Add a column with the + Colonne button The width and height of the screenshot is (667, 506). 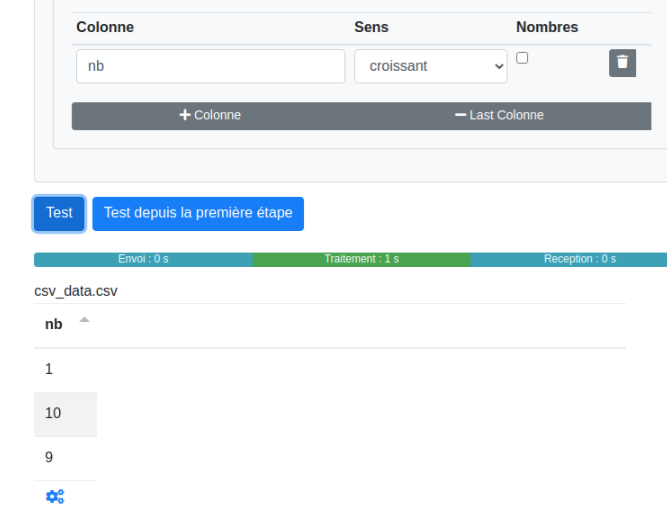coord(210,115)
